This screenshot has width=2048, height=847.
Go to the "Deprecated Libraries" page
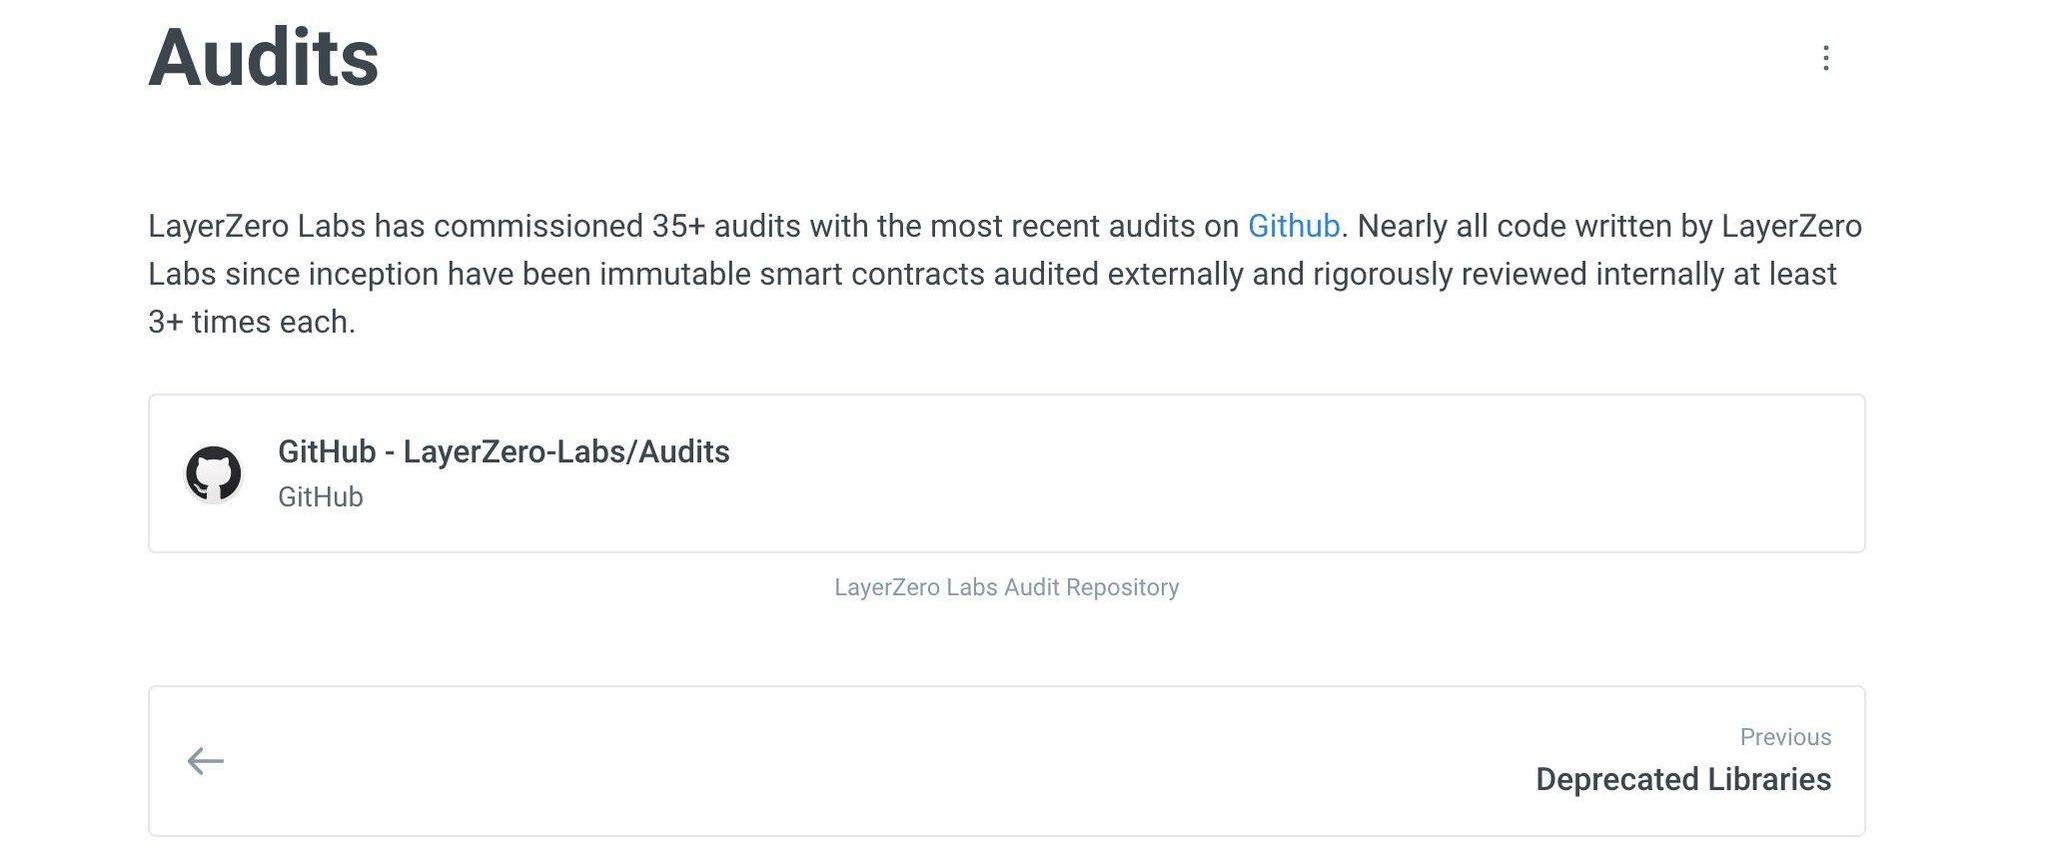pos(1682,779)
